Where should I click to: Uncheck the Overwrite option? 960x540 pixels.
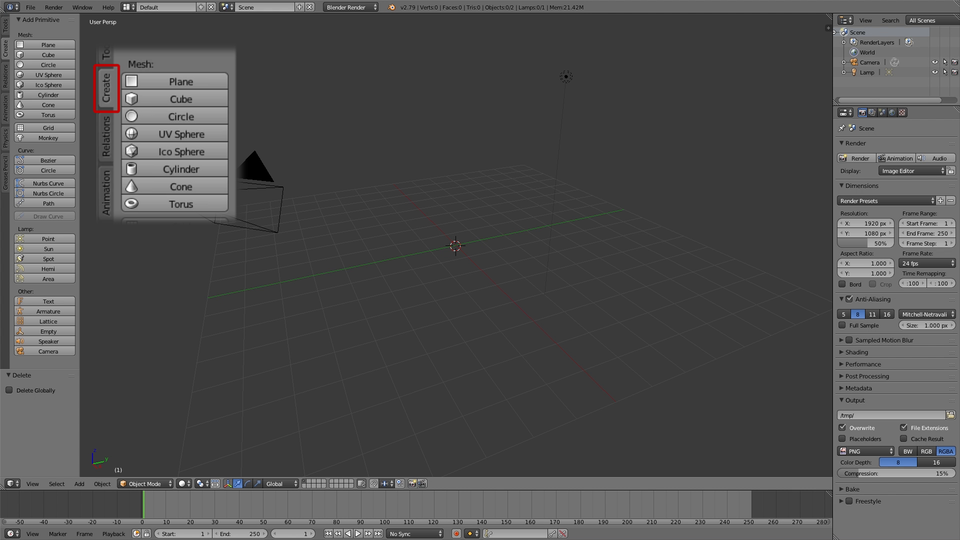pyautogui.click(x=842, y=427)
